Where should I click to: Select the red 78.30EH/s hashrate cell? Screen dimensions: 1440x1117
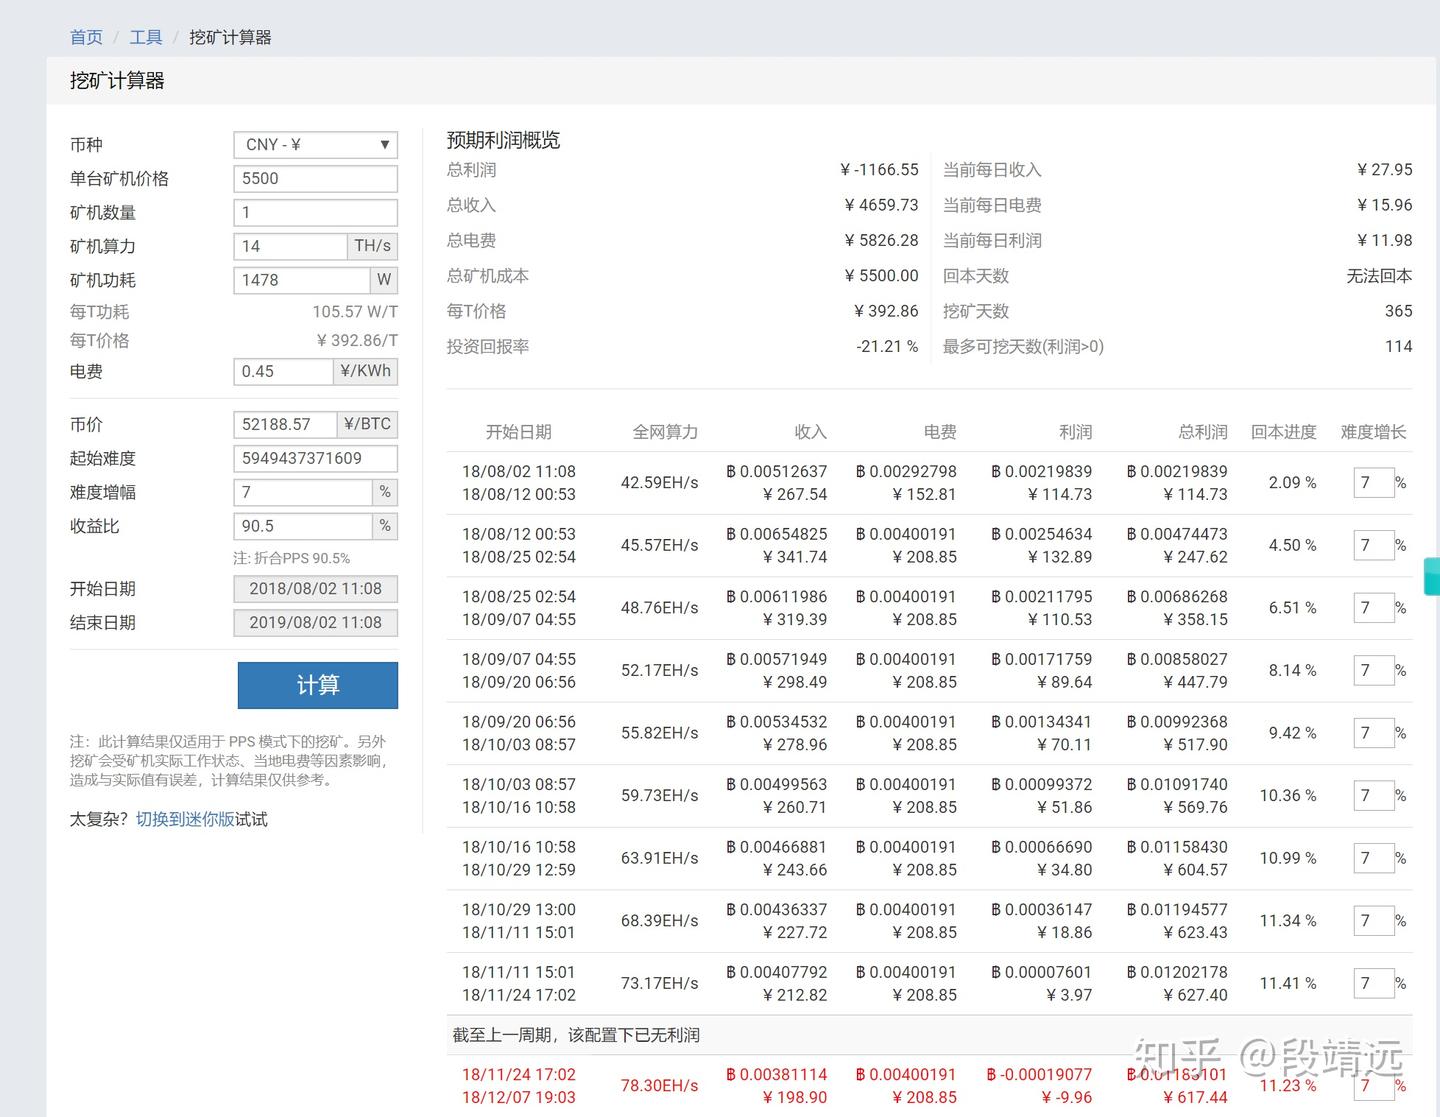660,1086
